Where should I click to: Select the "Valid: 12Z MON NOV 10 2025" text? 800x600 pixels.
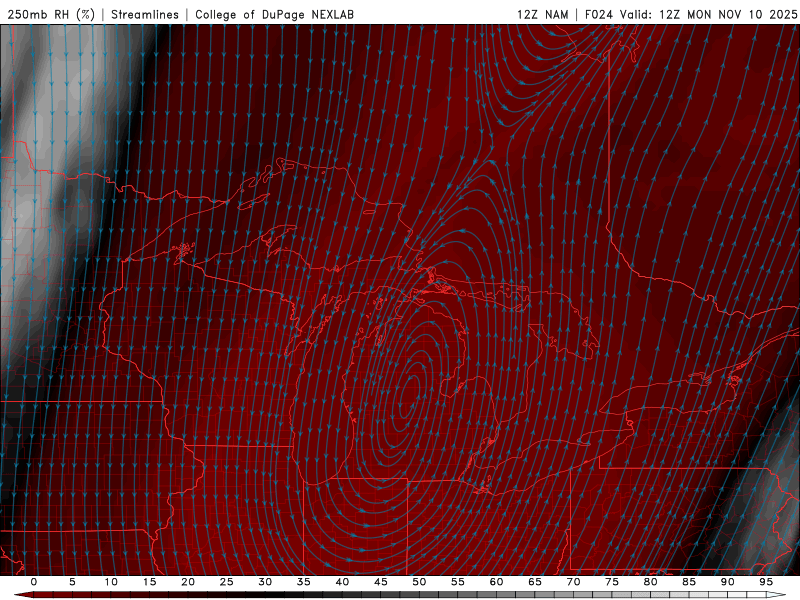pyautogui.click(x=708, y=14)
